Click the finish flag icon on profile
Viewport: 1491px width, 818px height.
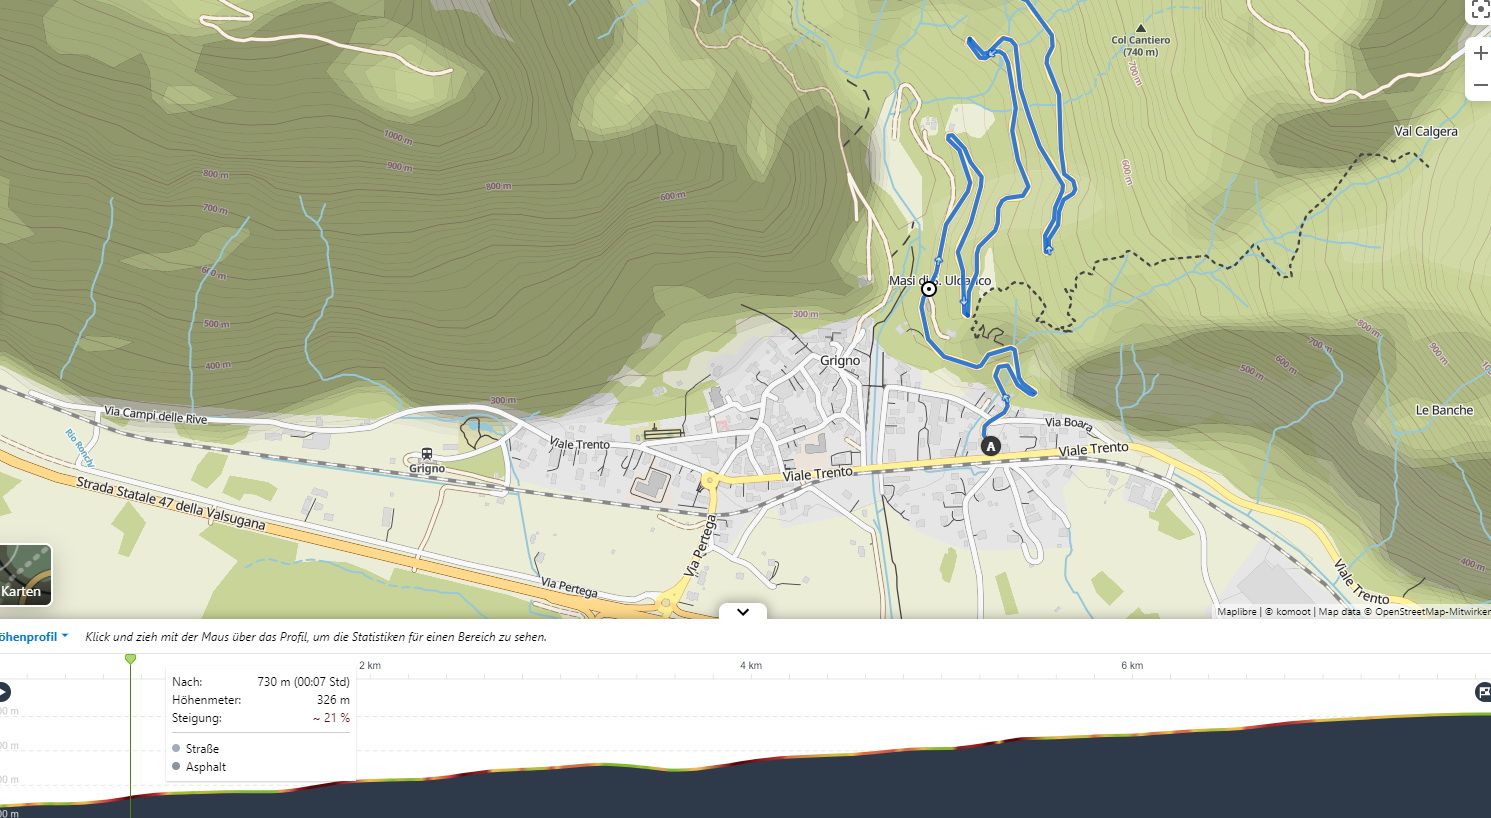(1483, 692)
